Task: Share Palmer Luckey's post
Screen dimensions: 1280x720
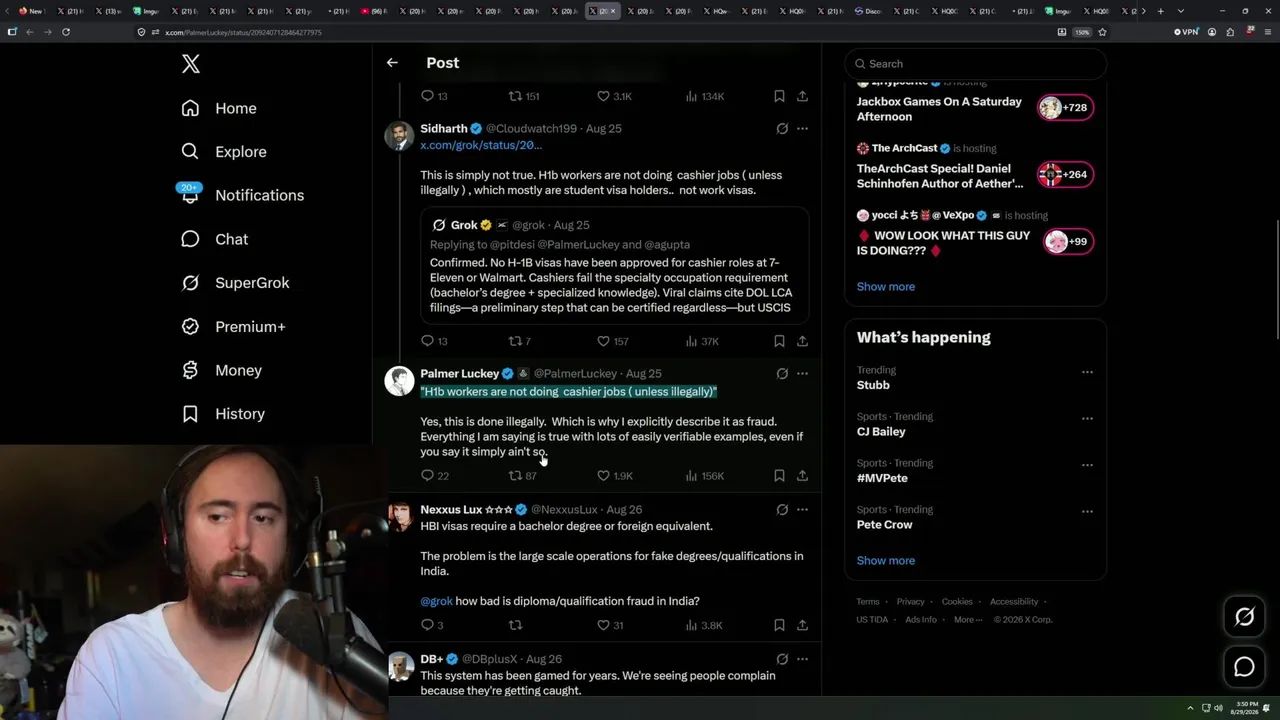Action: (x=802, y=476)
